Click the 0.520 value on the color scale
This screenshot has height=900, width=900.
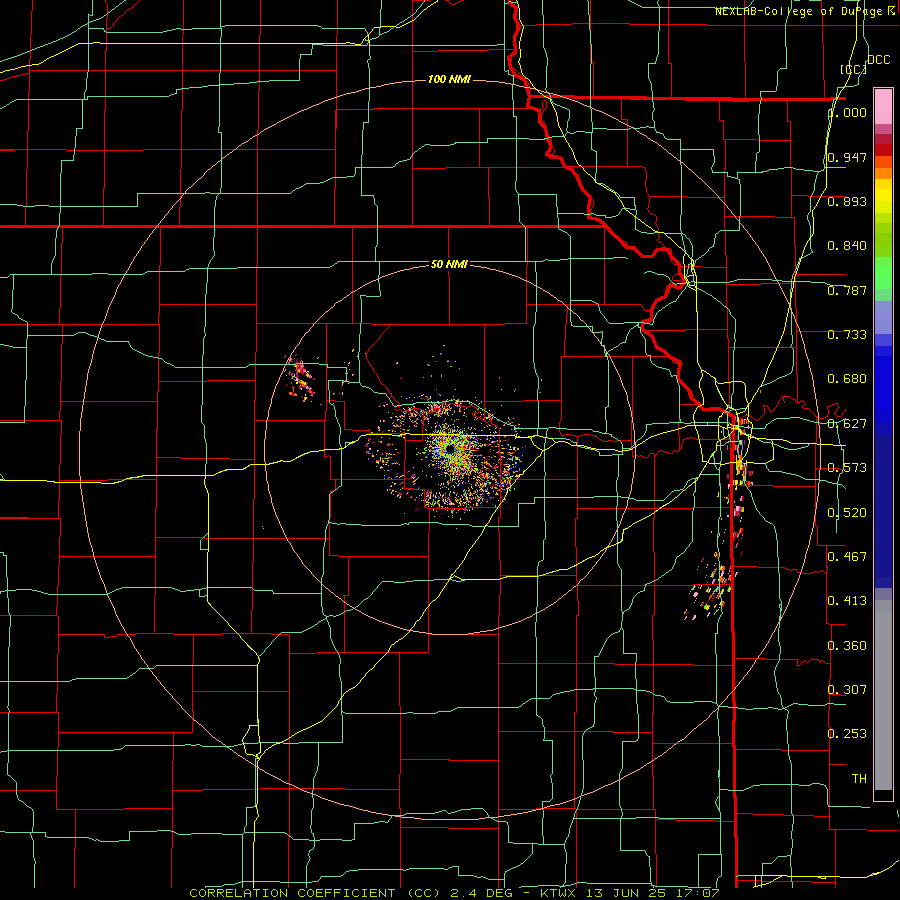coord(847,513)
